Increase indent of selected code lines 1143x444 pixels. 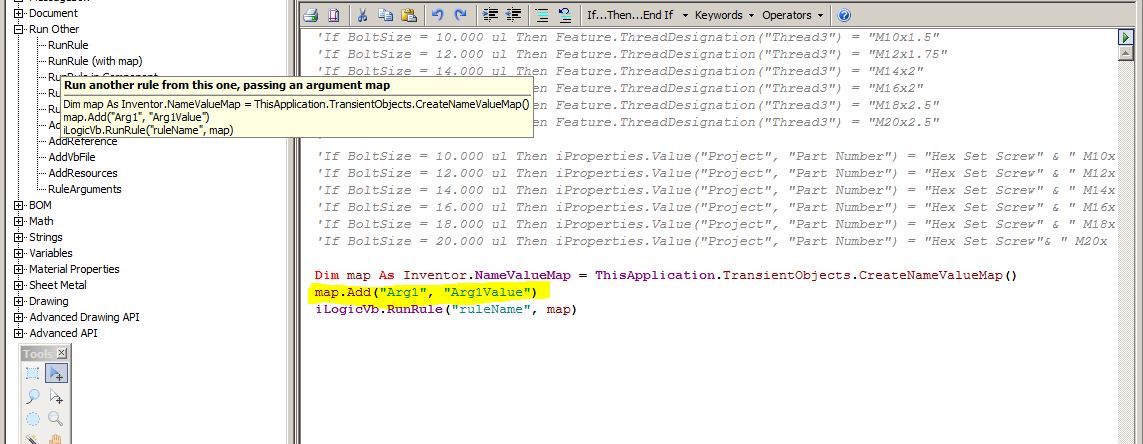[x=491, y=15]
